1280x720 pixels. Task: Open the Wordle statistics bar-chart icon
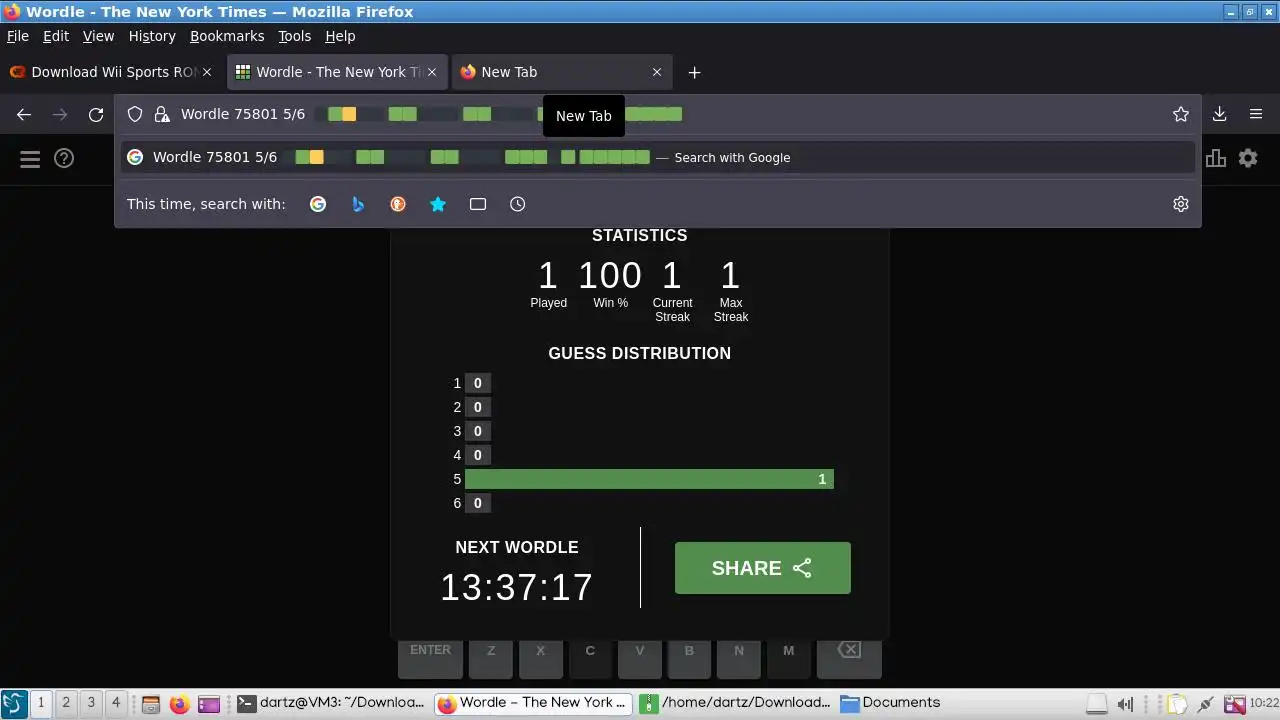[1216, 158]
